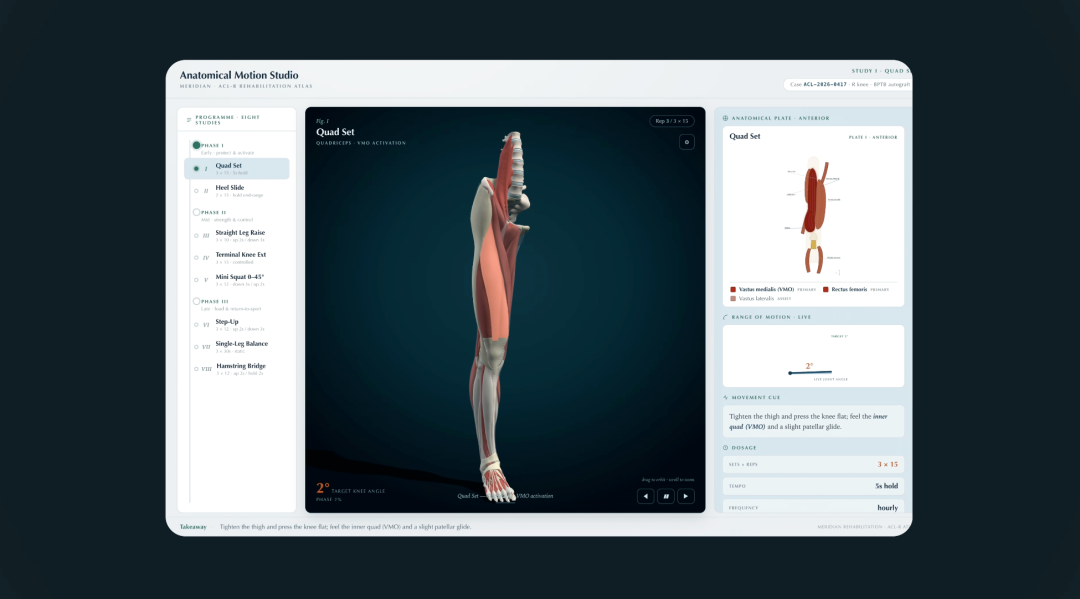1080x599 pixels.
Task: Open the Terminal Knee Ext exercise
Action: (237, 258)
